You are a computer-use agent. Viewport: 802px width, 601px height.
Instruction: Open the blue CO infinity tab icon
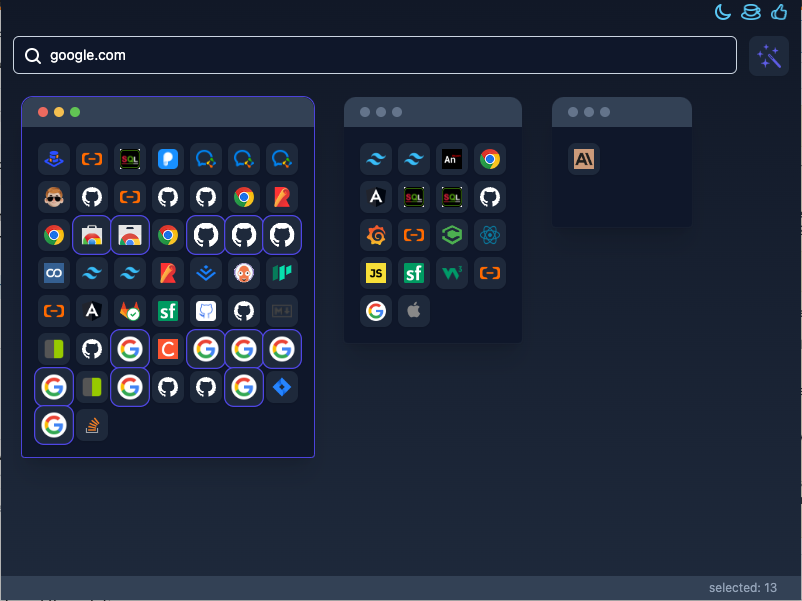click(x=54, y=273)
